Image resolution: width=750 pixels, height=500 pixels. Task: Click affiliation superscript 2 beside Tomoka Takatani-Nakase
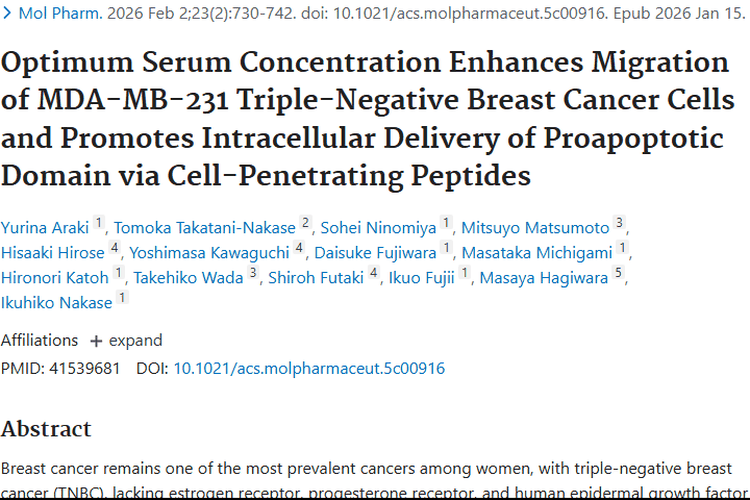(305, 221)
